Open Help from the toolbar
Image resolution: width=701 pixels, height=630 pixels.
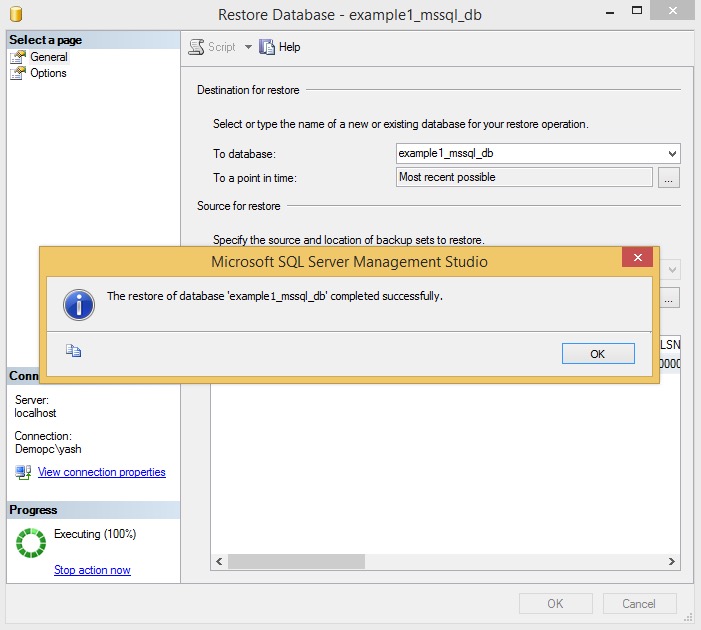pos(280,47)
